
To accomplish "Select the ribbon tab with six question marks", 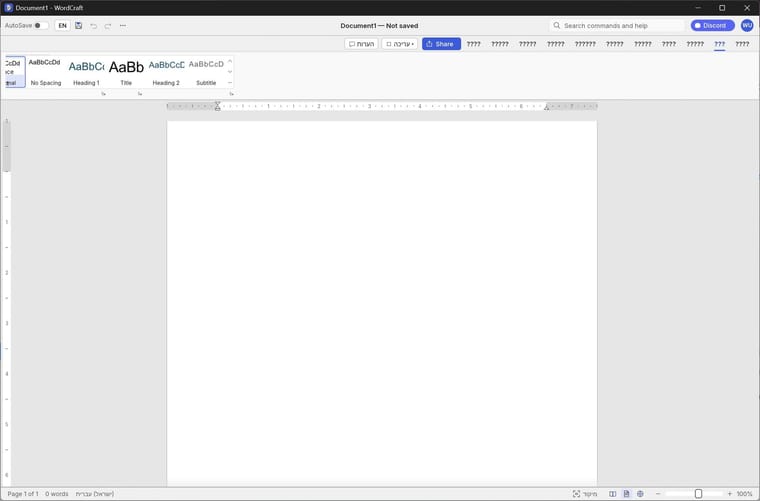I will [x=585, y=44].
